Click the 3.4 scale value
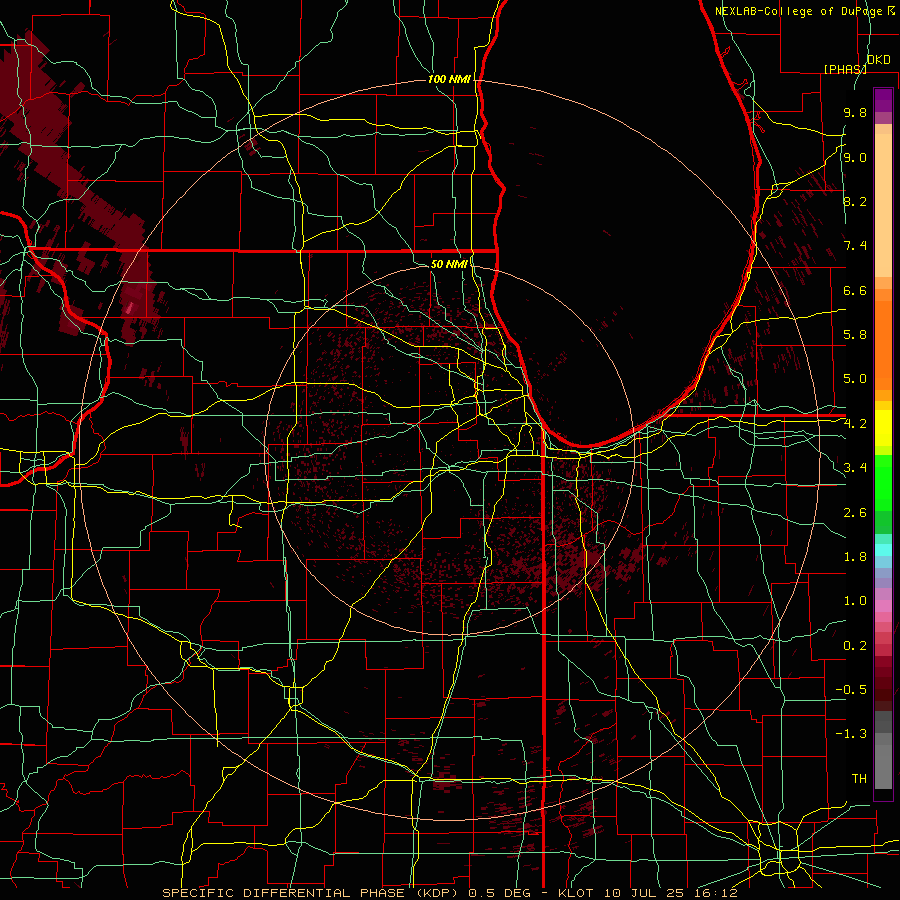Image resolution: width=900 pixels, height=900 pixels. click(855, 468)
